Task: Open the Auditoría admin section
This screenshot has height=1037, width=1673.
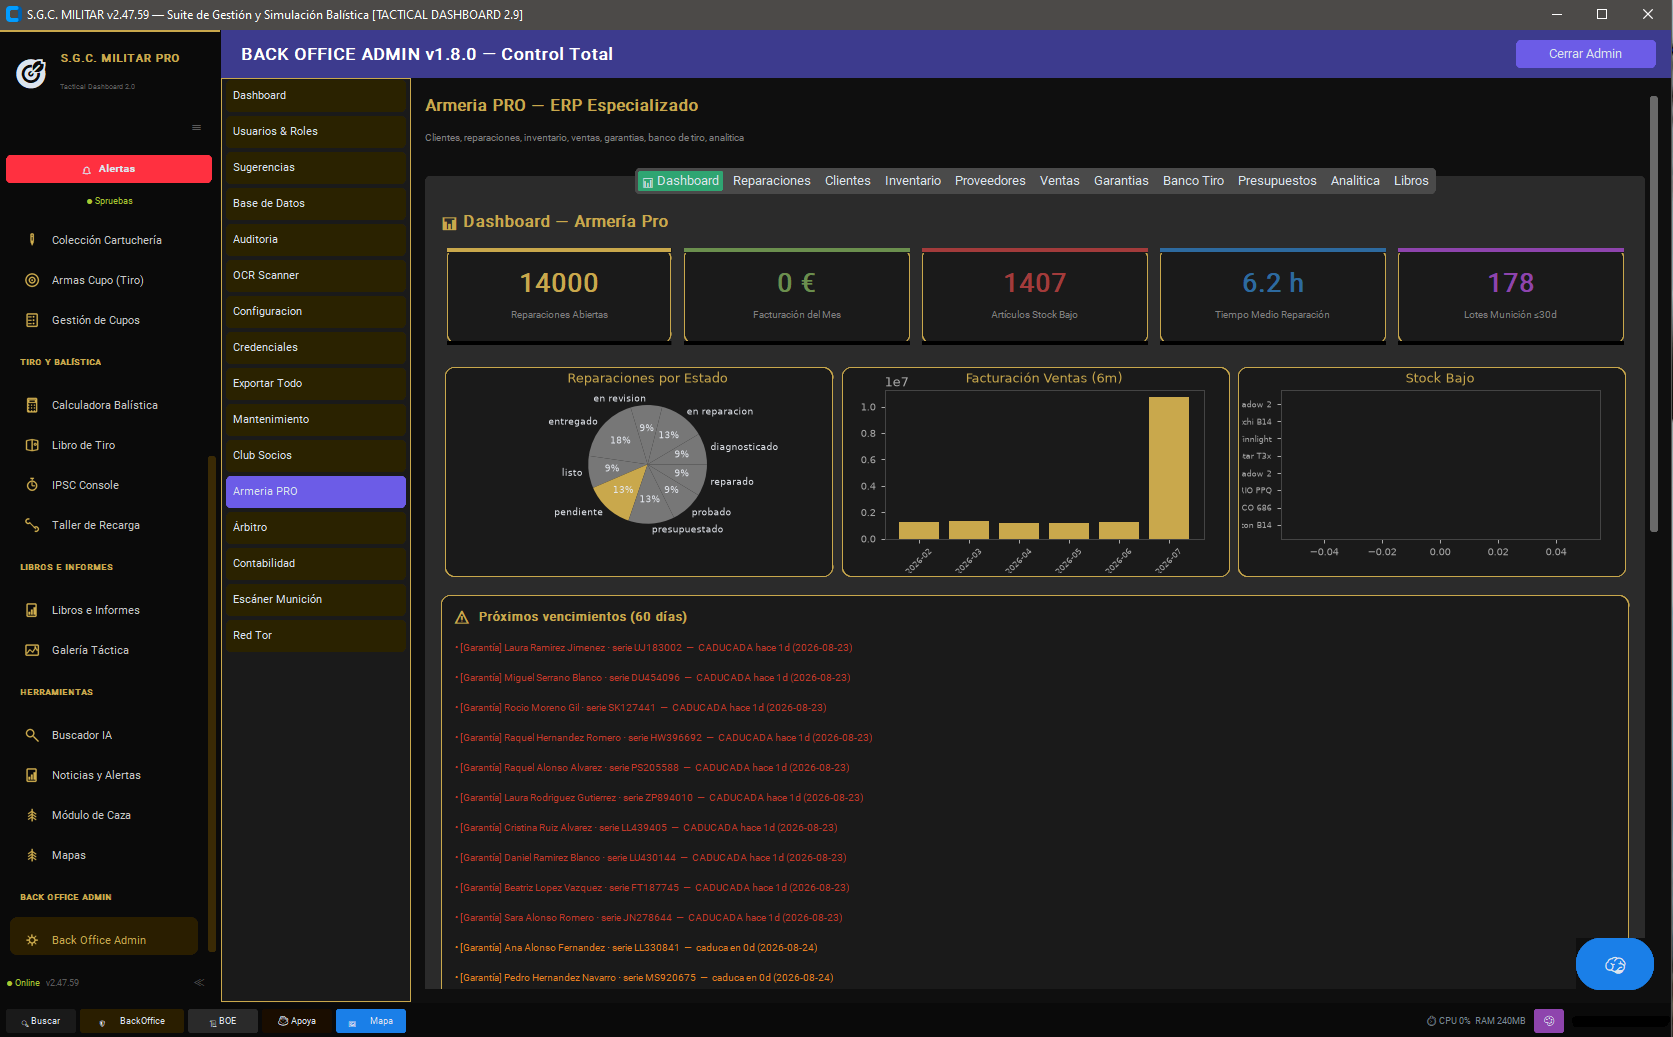Action: tap(316, 239)
